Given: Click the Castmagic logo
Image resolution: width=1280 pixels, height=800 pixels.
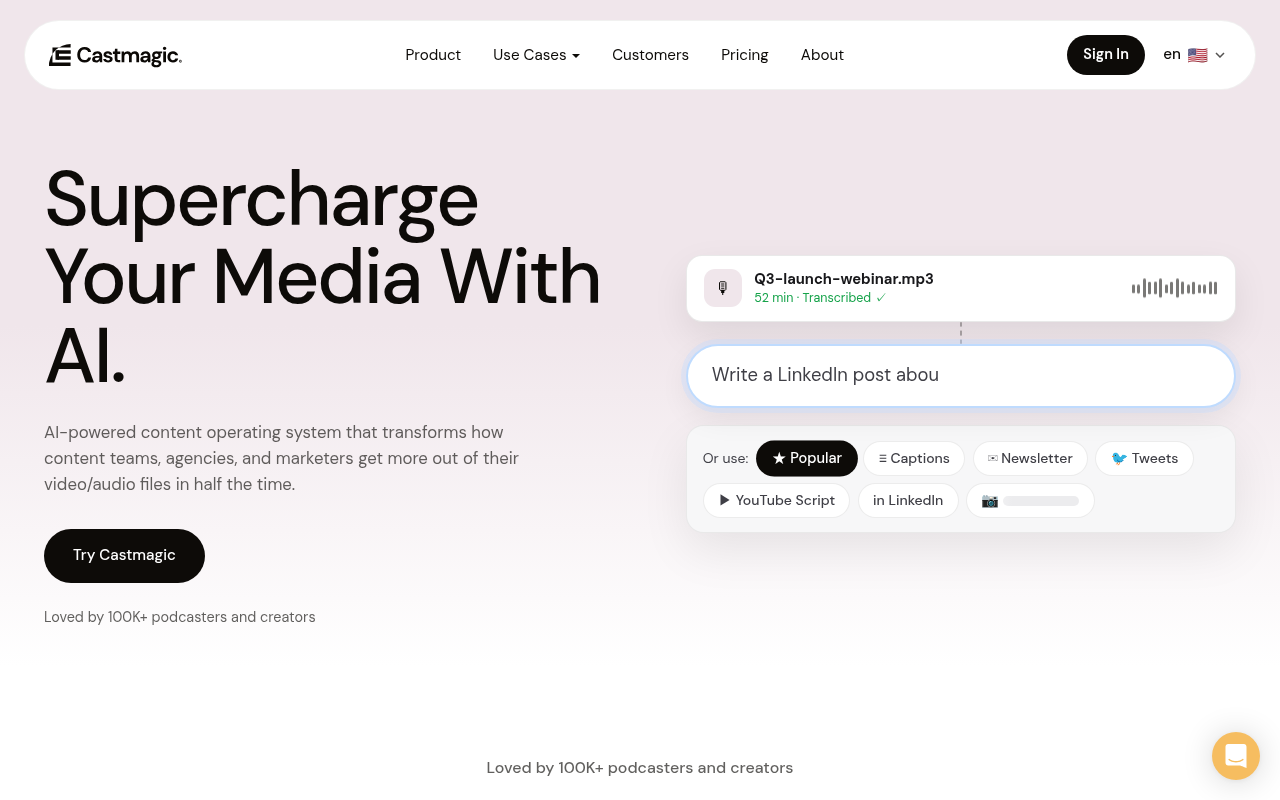Looking at the screenshot, I should [x=115, y=55].
